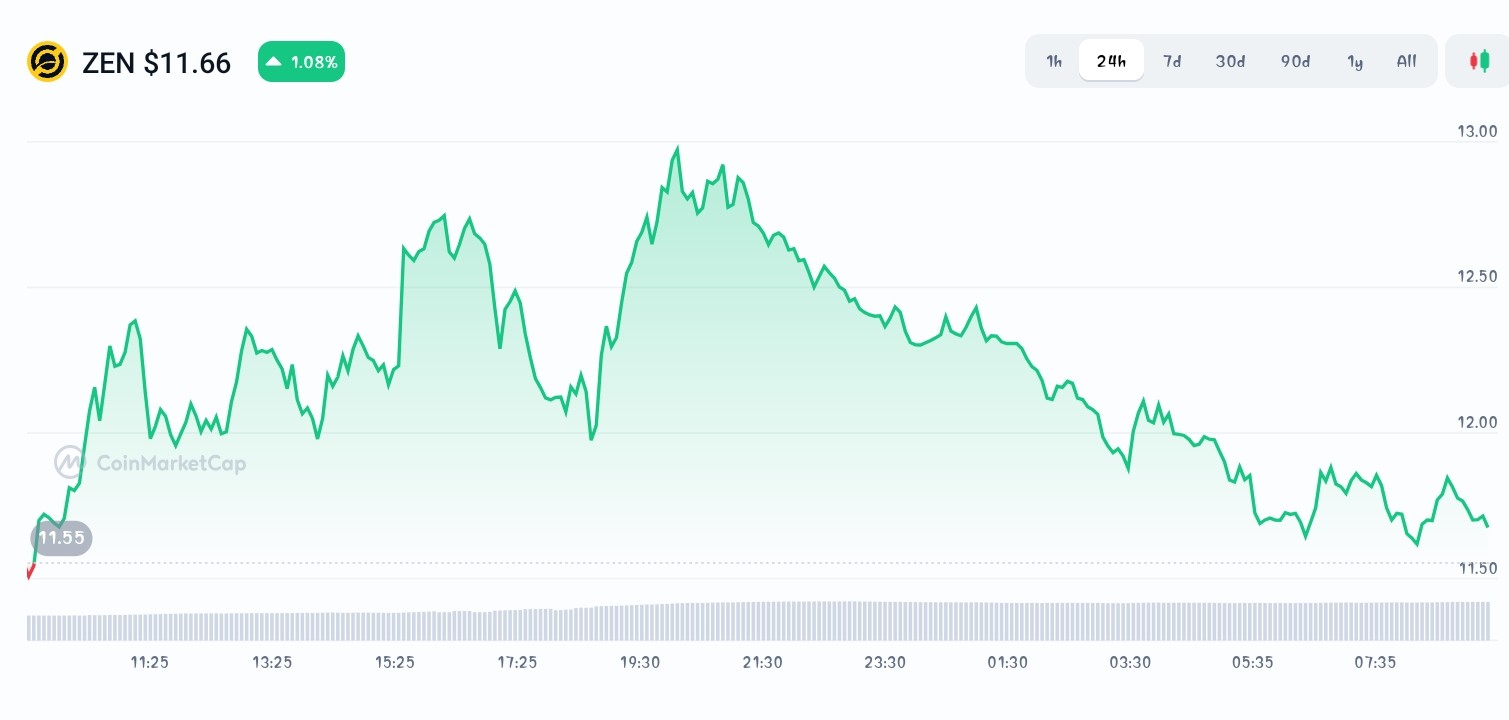
Task: Switch to the 7d time range
Action: coord(1172,61)
